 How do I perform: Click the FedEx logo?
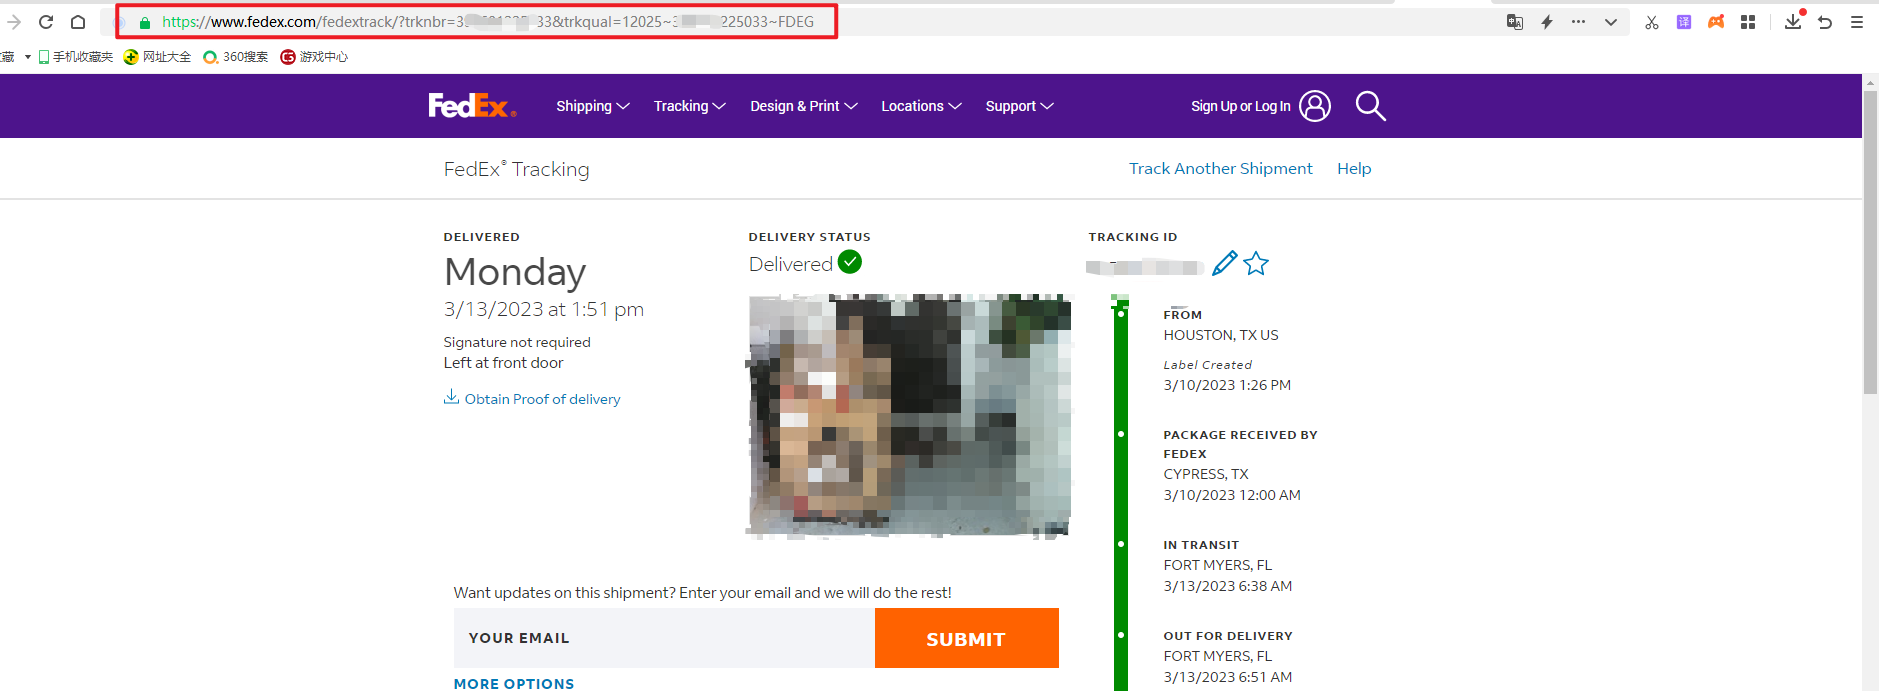(472, 105)
